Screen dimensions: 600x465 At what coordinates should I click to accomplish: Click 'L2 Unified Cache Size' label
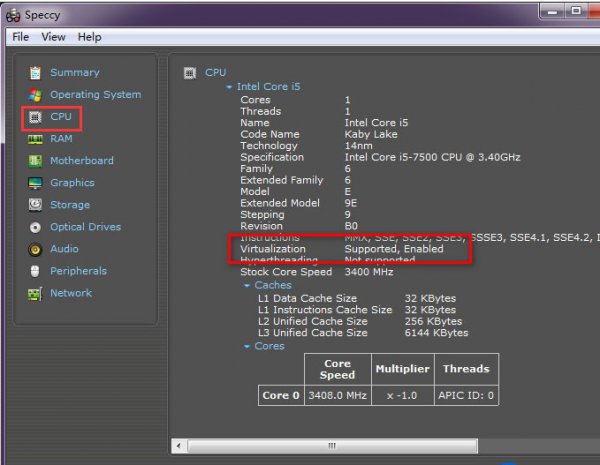[x=313, y=321]
